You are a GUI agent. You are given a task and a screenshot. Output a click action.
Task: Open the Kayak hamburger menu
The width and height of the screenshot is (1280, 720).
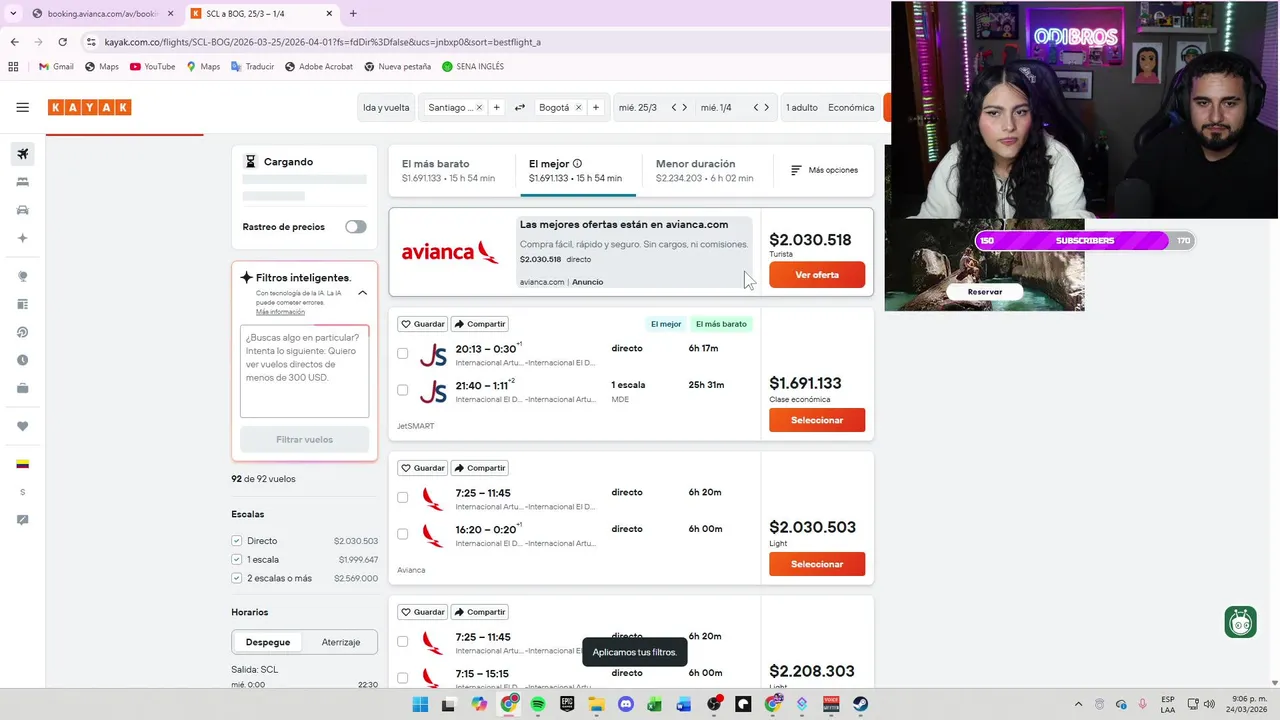(x=22, y=107)
